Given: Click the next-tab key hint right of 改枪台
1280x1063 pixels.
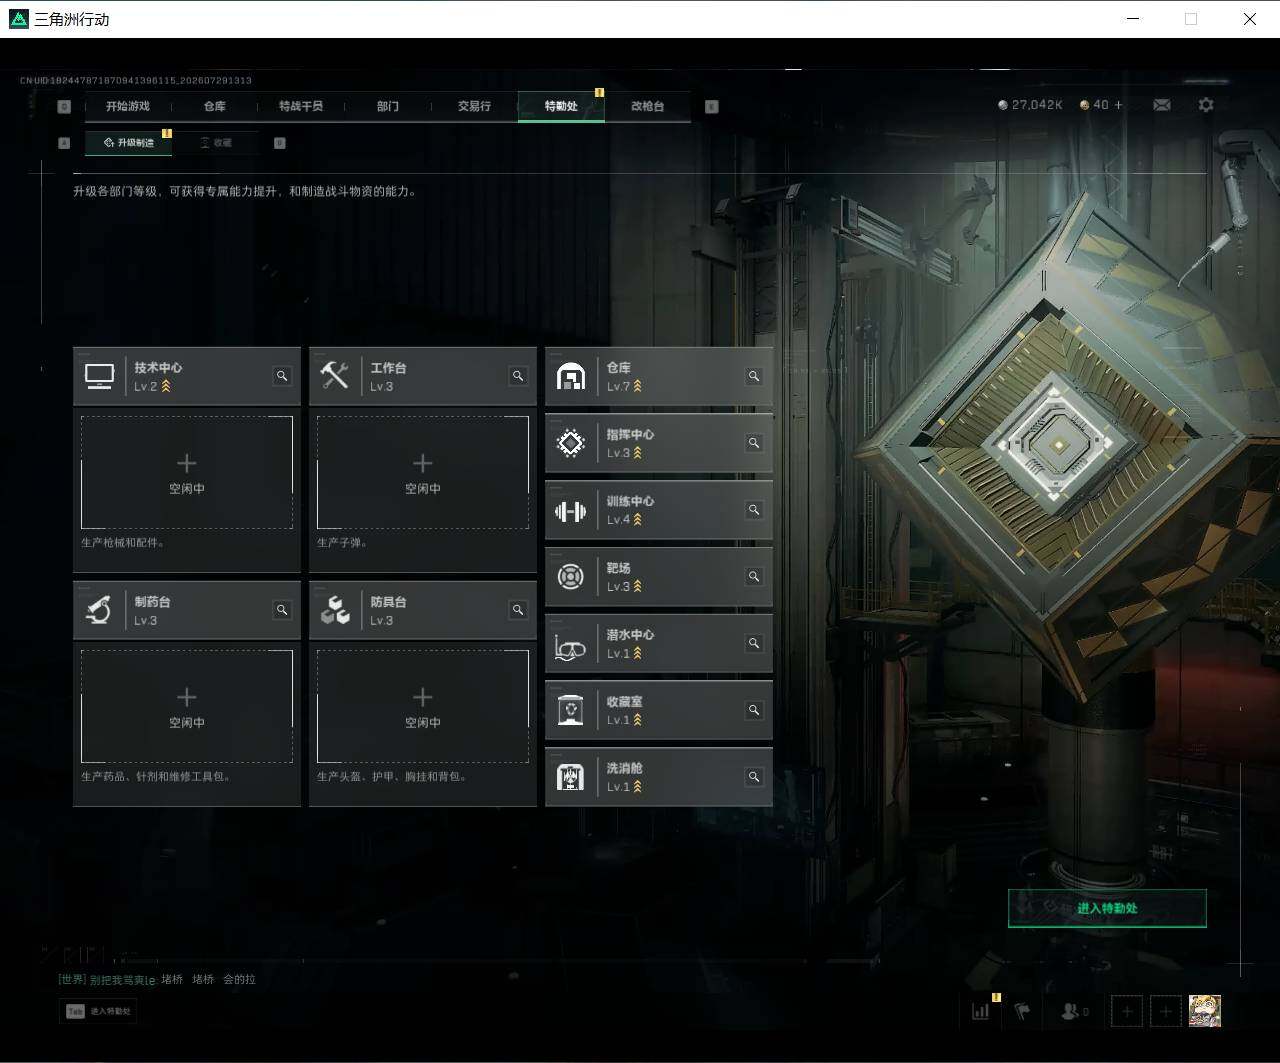Looking at the screenshot, I should [712, 106].
